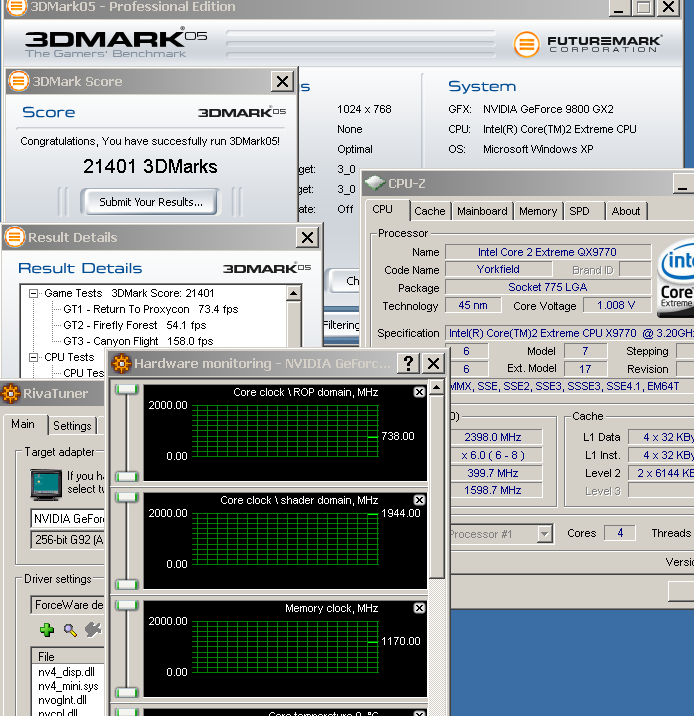Close the Core clock shader domain graph
Viewport: 694px width, 716px height.
[419, 500]
